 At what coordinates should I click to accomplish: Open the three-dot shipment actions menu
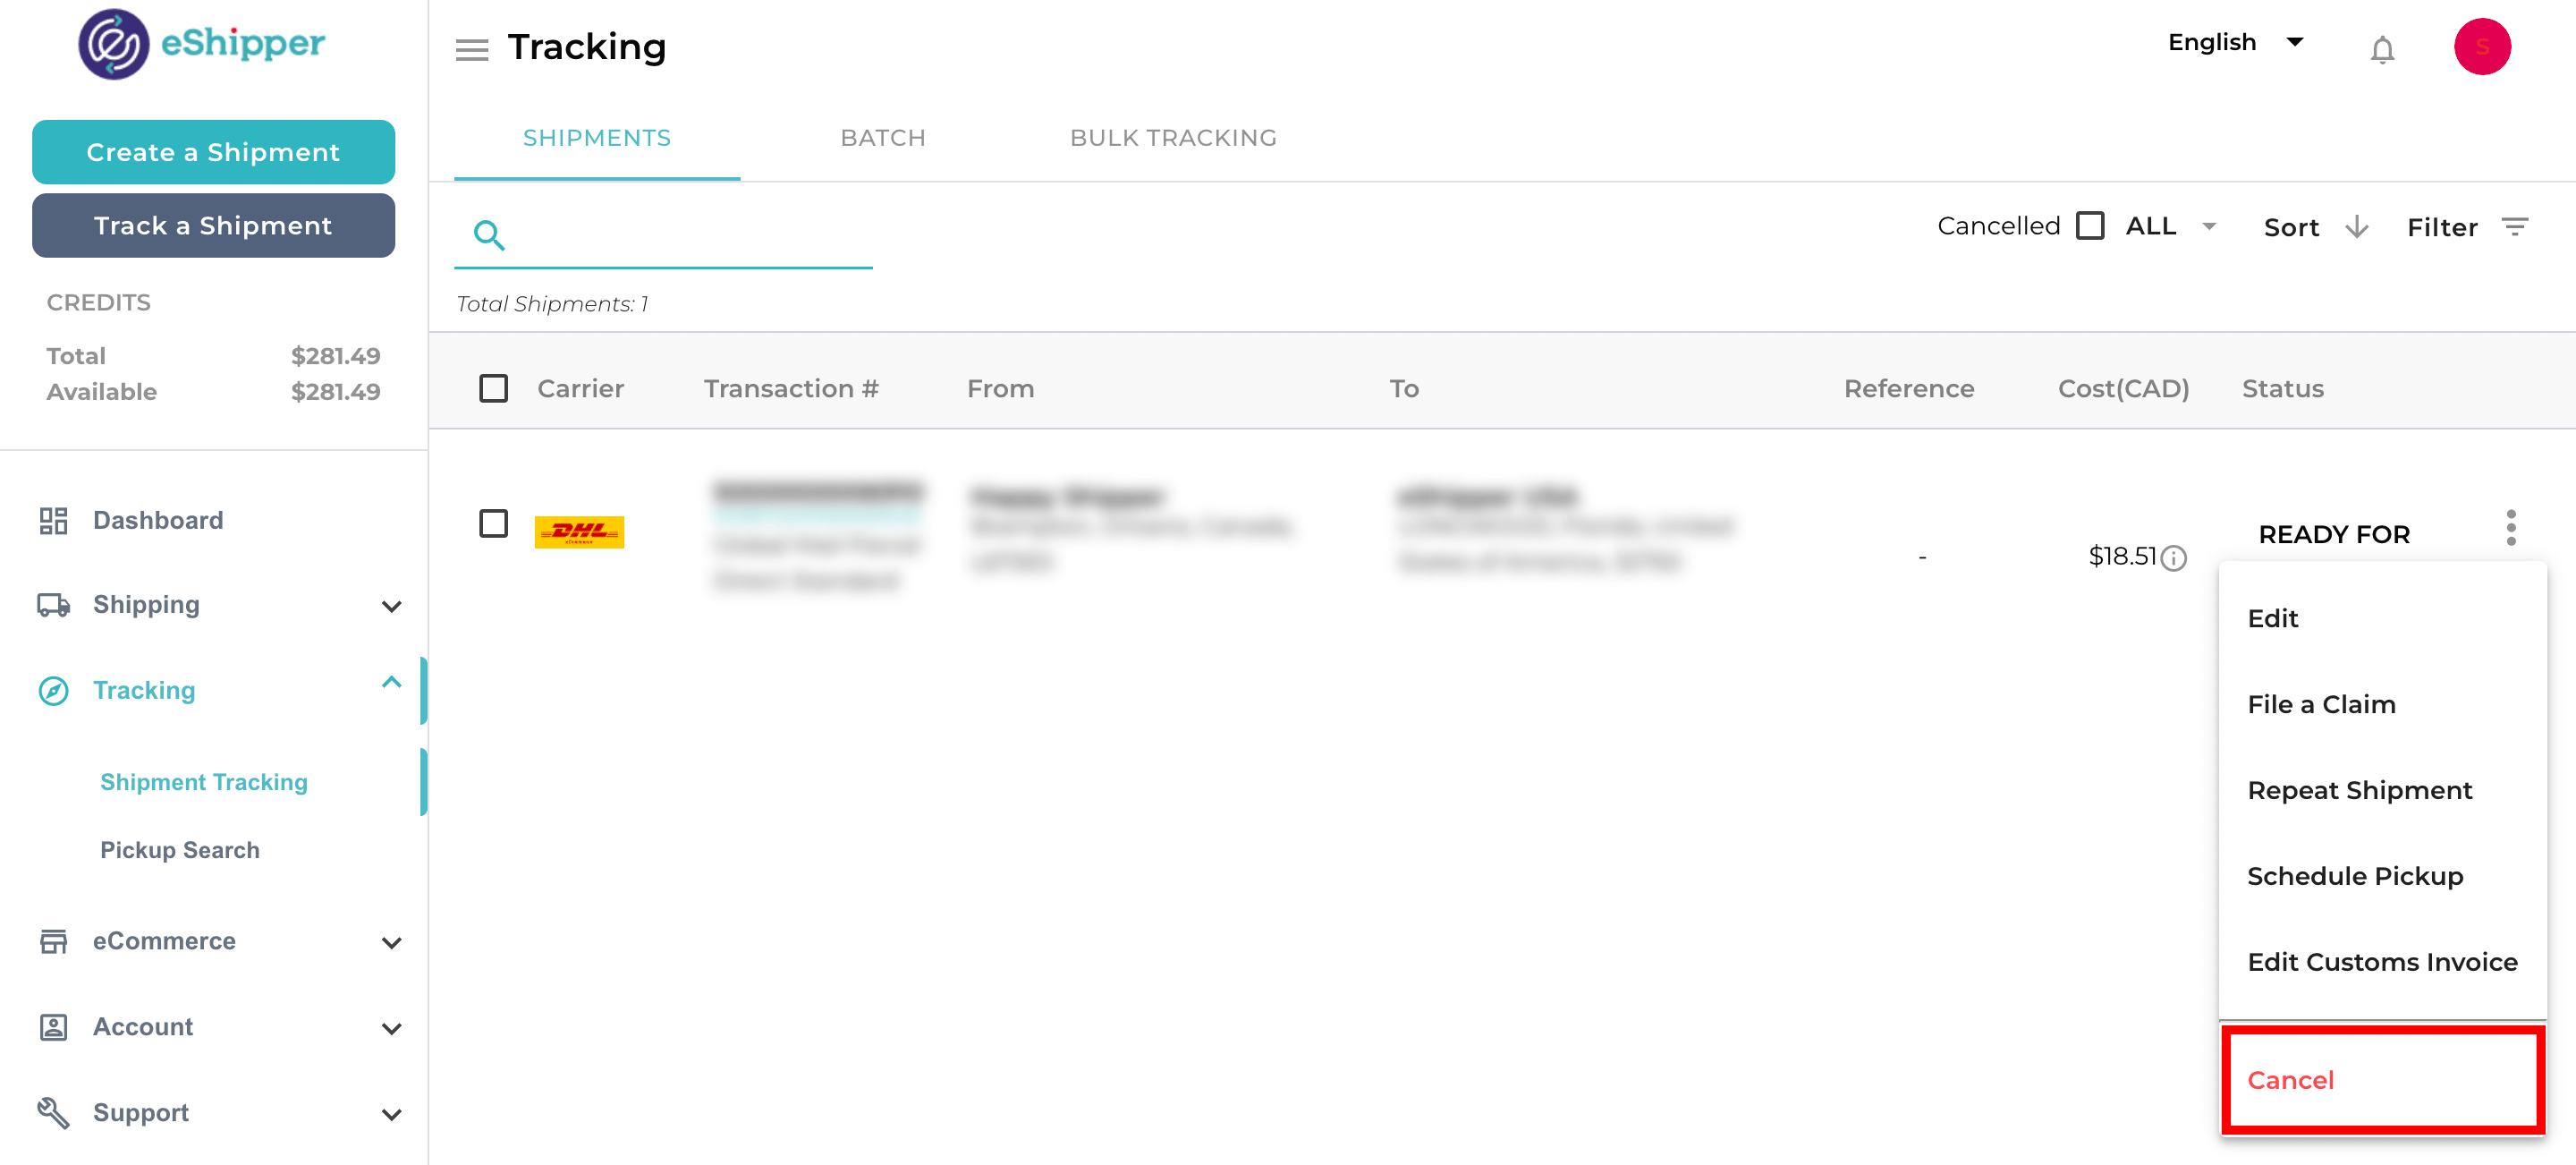(x=2510, y=527)
